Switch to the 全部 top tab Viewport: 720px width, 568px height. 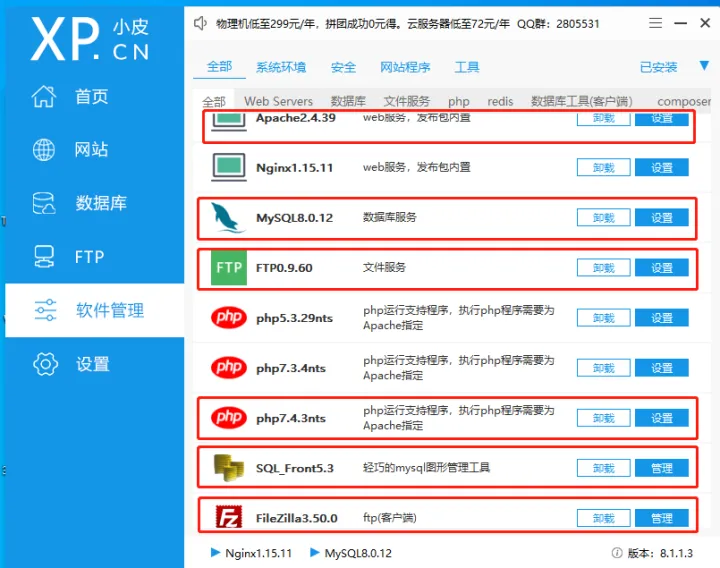point(219,67)
